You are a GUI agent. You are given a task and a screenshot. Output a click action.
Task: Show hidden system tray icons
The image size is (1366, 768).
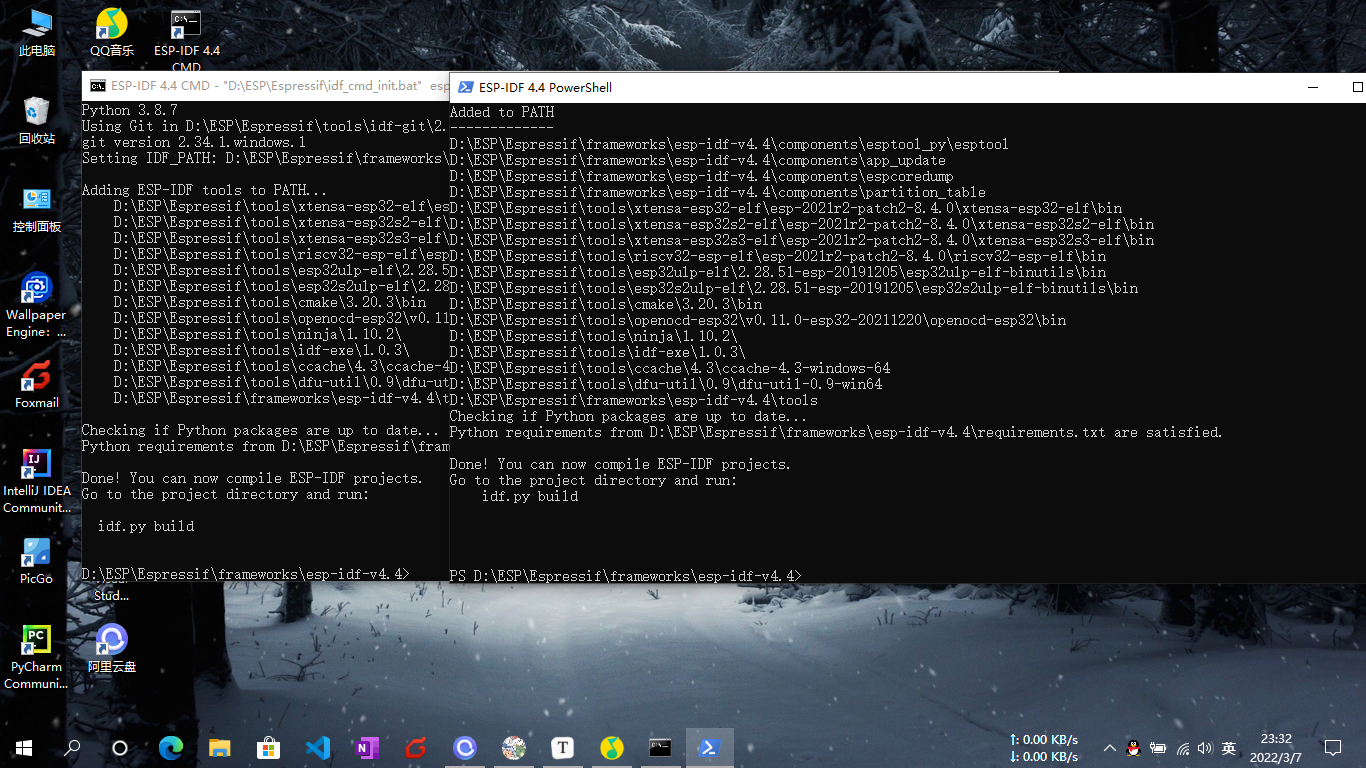point(1110,748)
